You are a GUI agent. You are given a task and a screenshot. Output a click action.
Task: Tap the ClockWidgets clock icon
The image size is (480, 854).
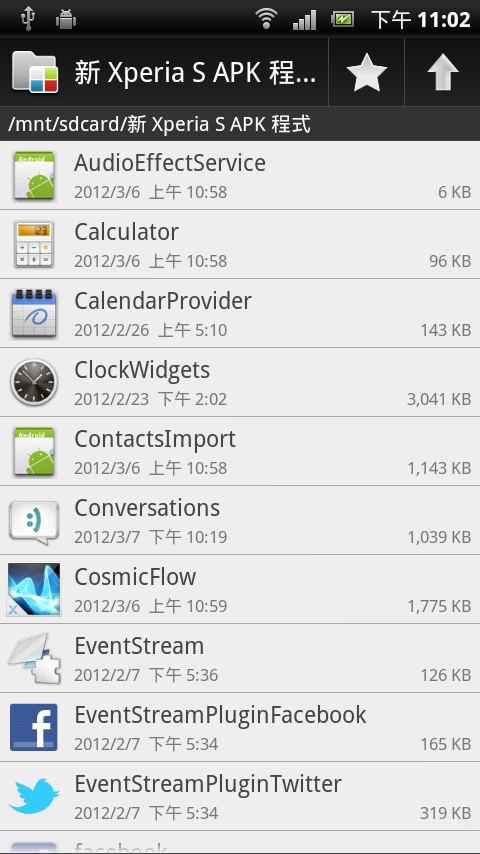point(34,382)
